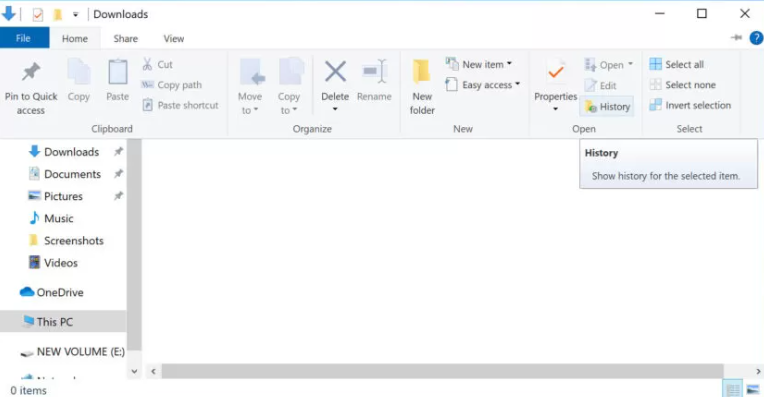
Task: Click the ribbon pin icon
Action: tap(736, 38)
